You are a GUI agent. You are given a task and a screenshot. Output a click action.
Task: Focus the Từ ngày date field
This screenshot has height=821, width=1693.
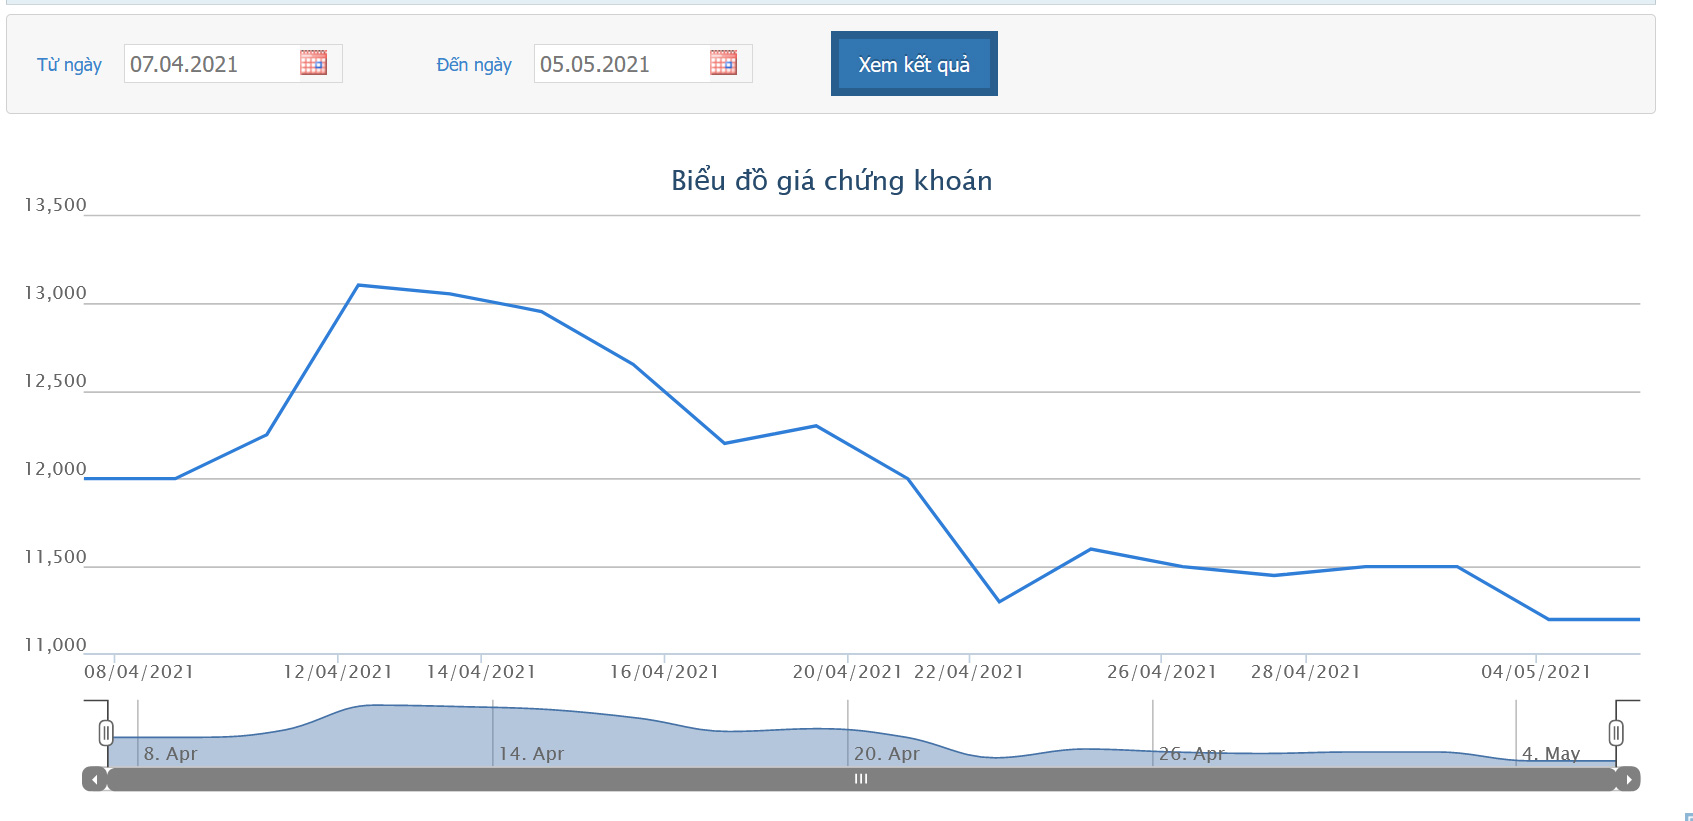tap(212, 64)
